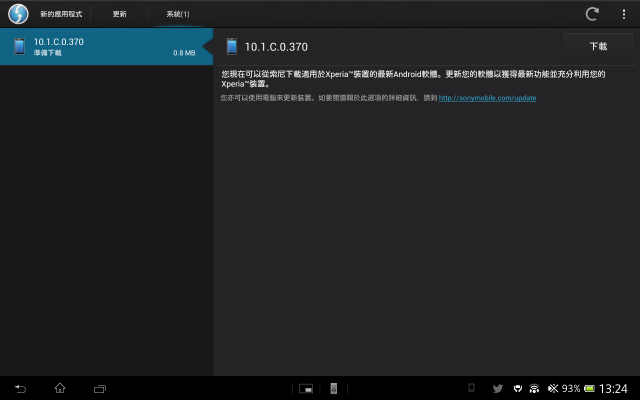Tap the phone notification icon in status bar
640x400 pixels.
(471, 388)
